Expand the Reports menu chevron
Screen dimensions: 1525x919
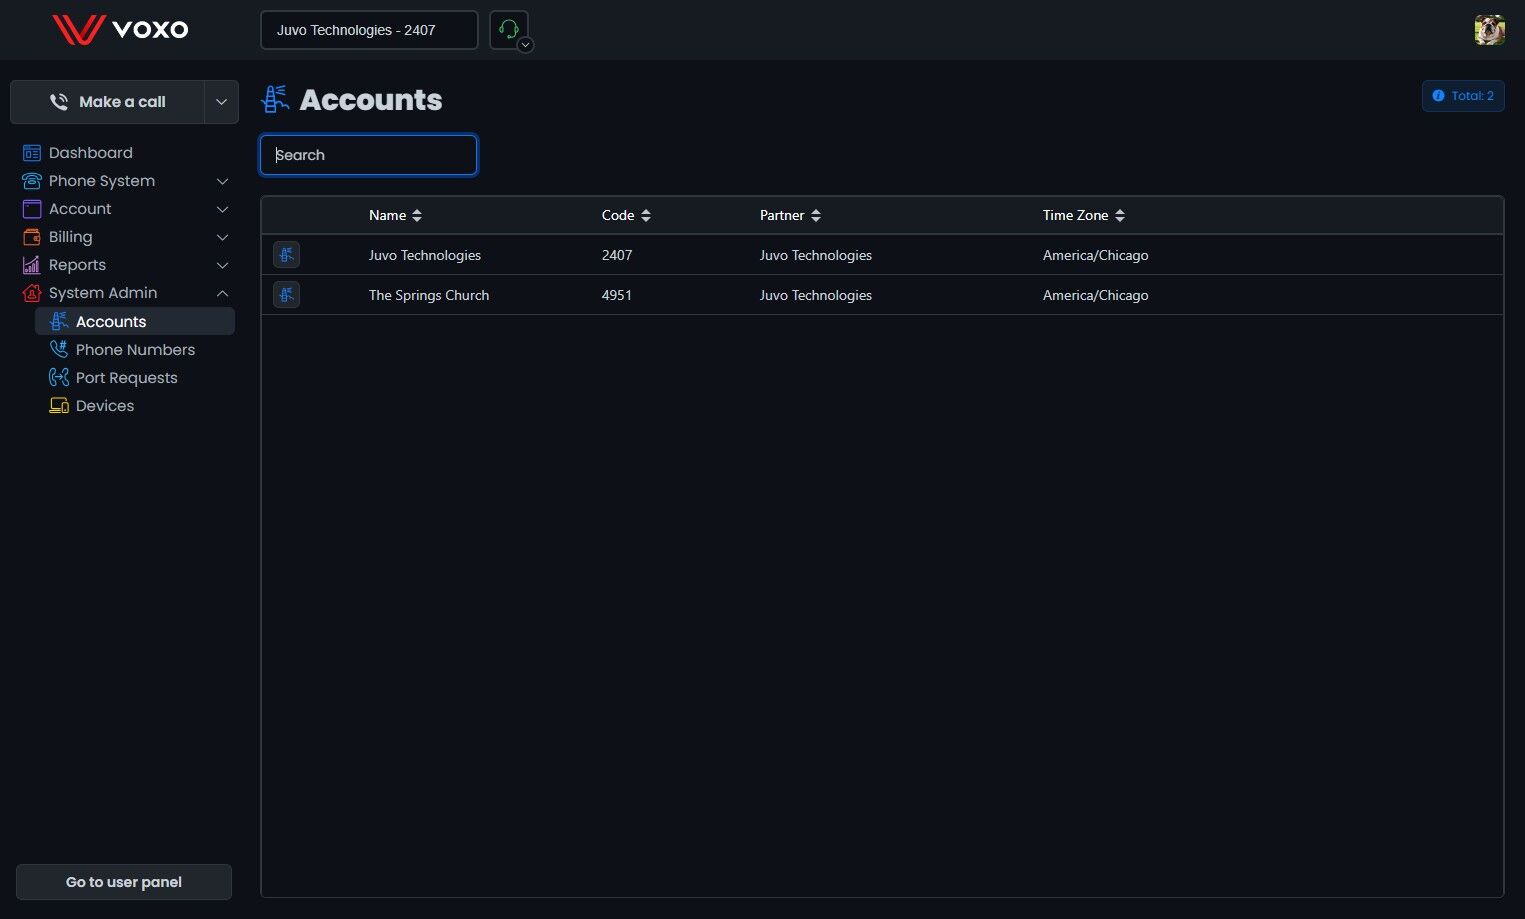[223, 265]
